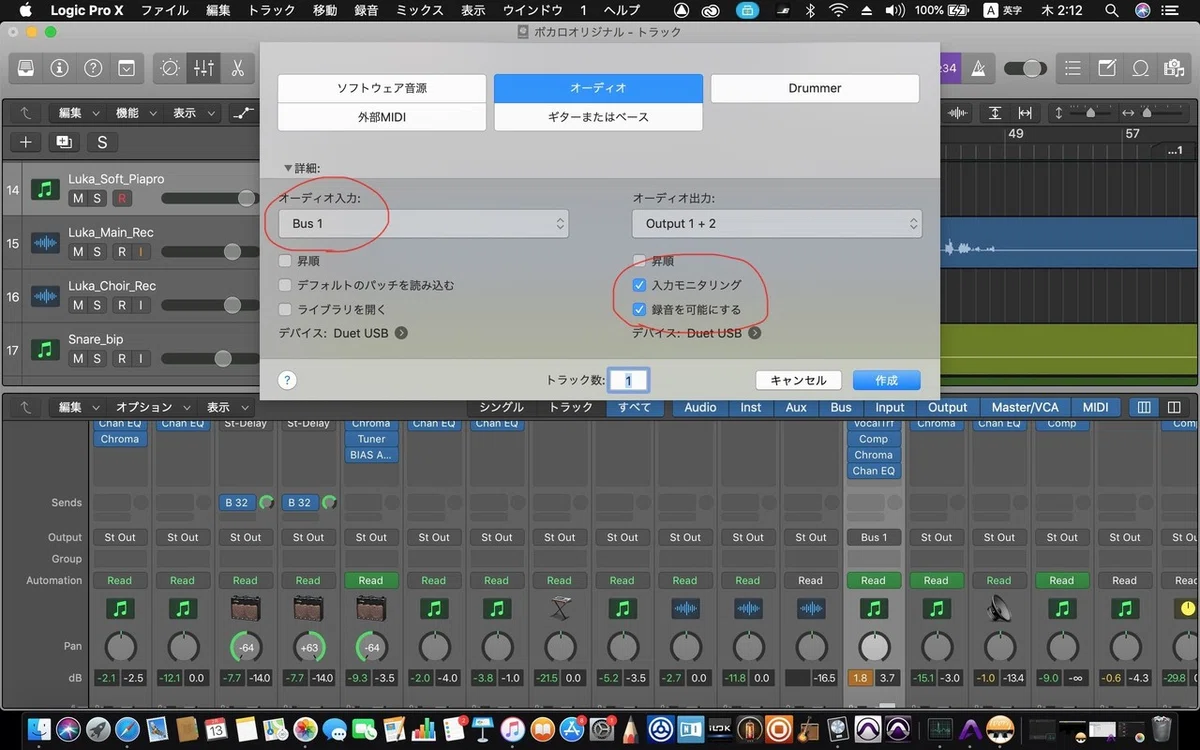Show Audio channel strips in mixer
This screenshot has width=1200, height=750.
pyautogui.click(x=700, y=407)
